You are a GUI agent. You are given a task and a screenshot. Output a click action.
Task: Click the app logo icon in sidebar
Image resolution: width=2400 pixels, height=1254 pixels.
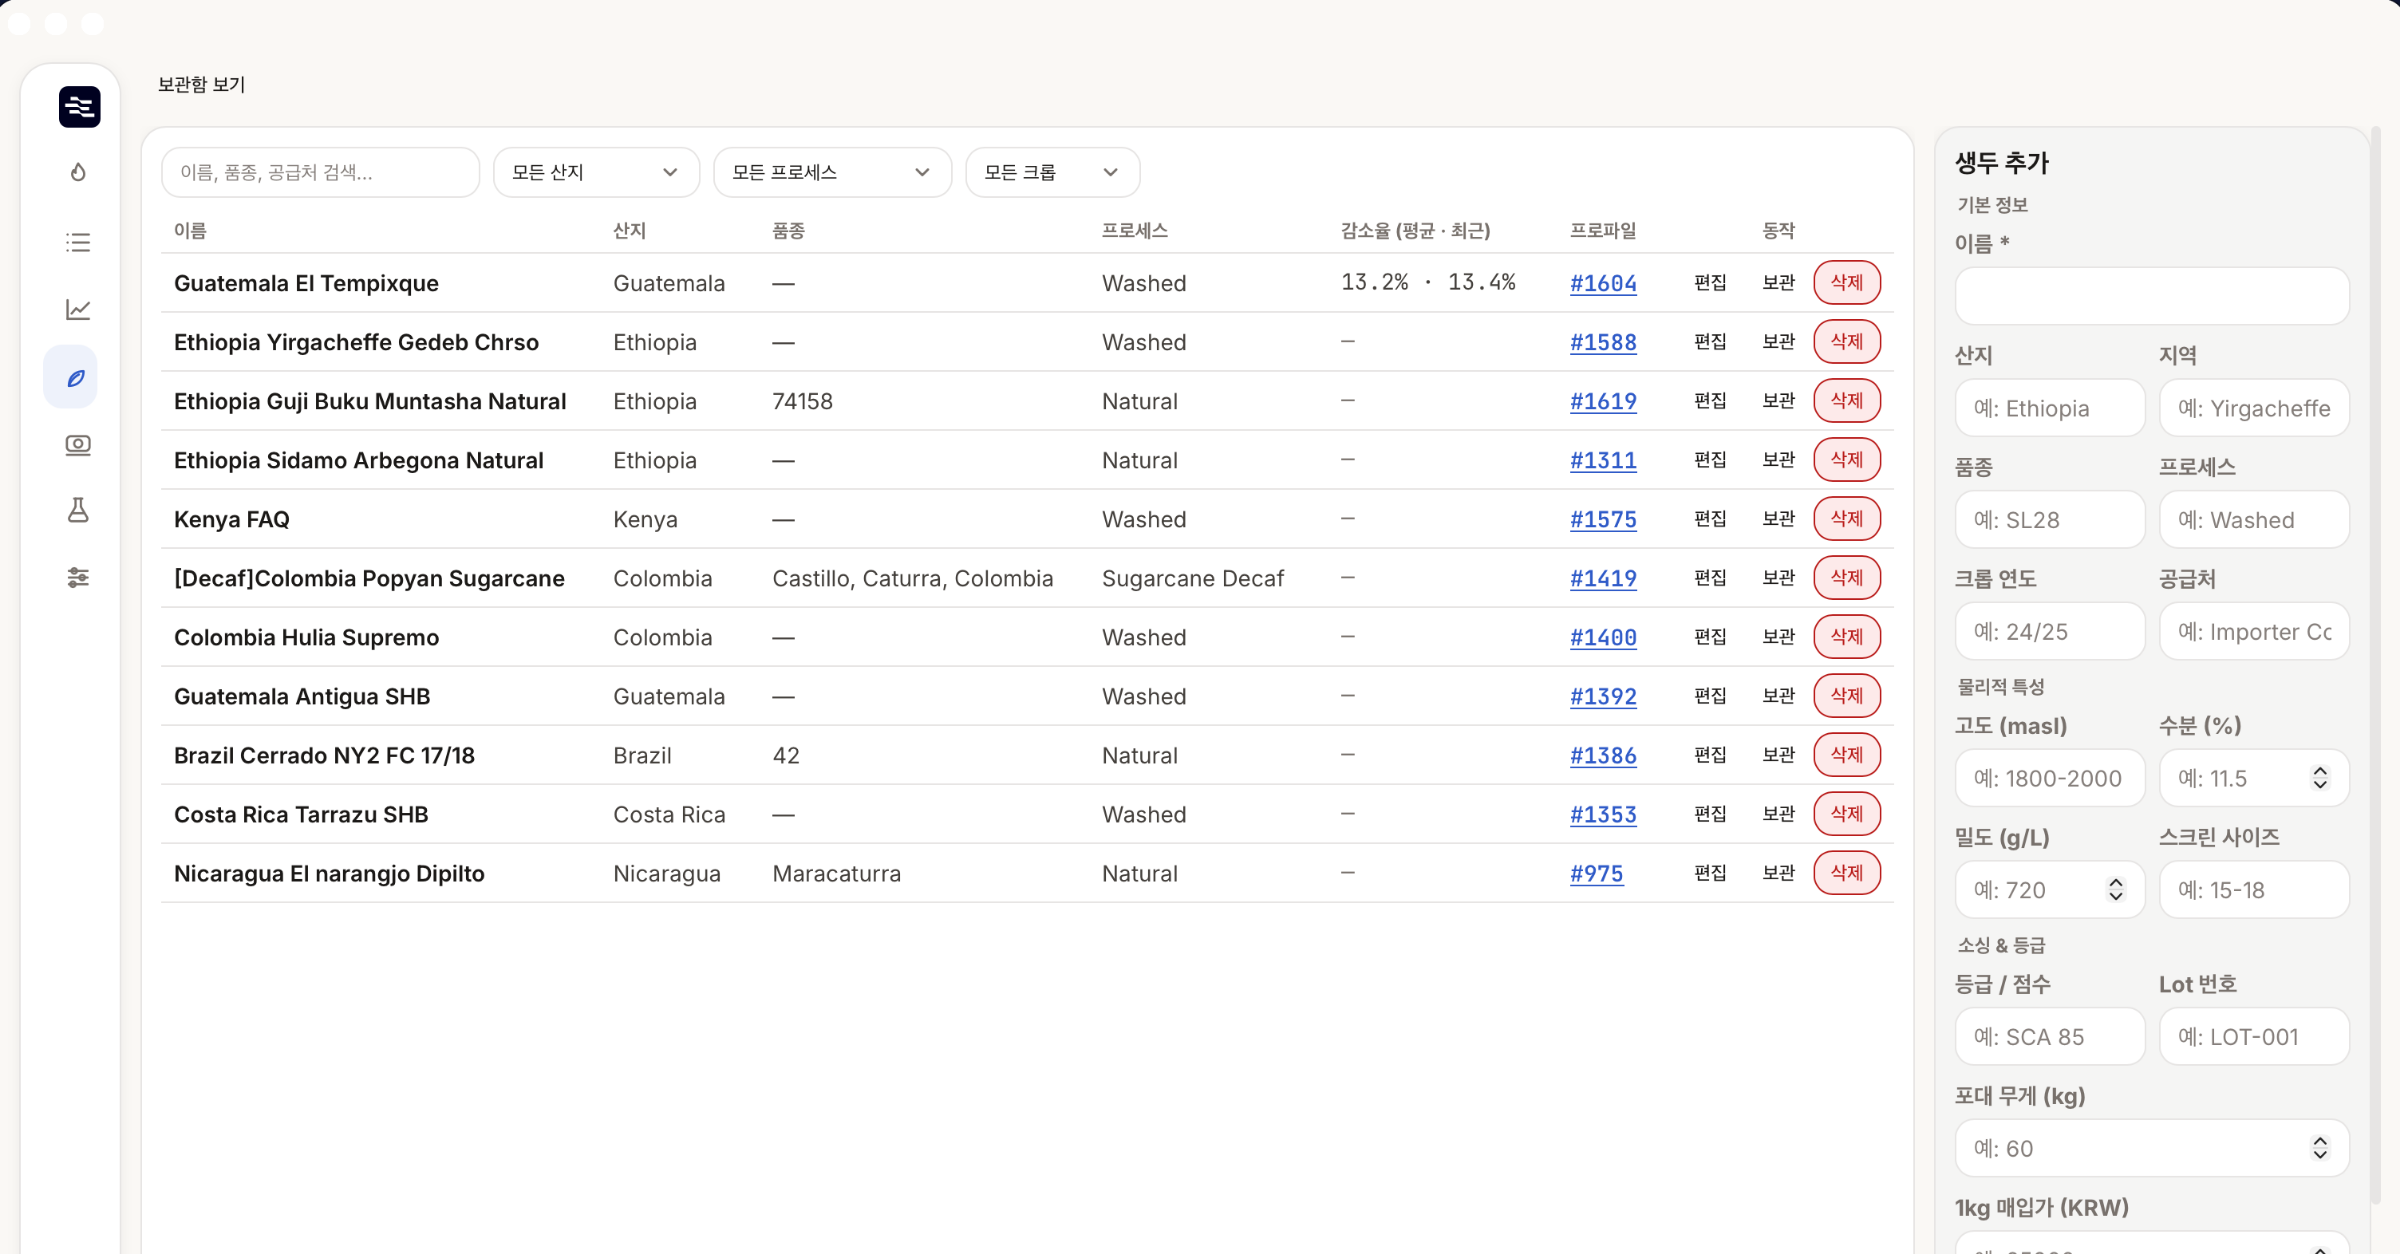point(79,107)
